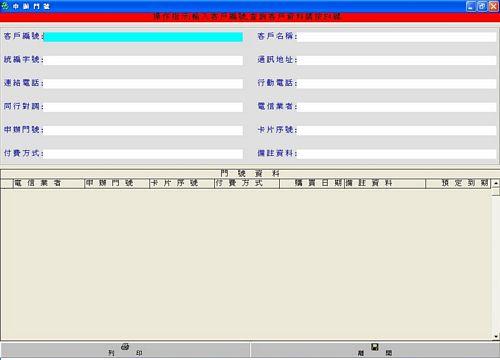Screen dimensions: 500x360
Task: Click the floppy disk icon for 離開
Action: [375, 347]
